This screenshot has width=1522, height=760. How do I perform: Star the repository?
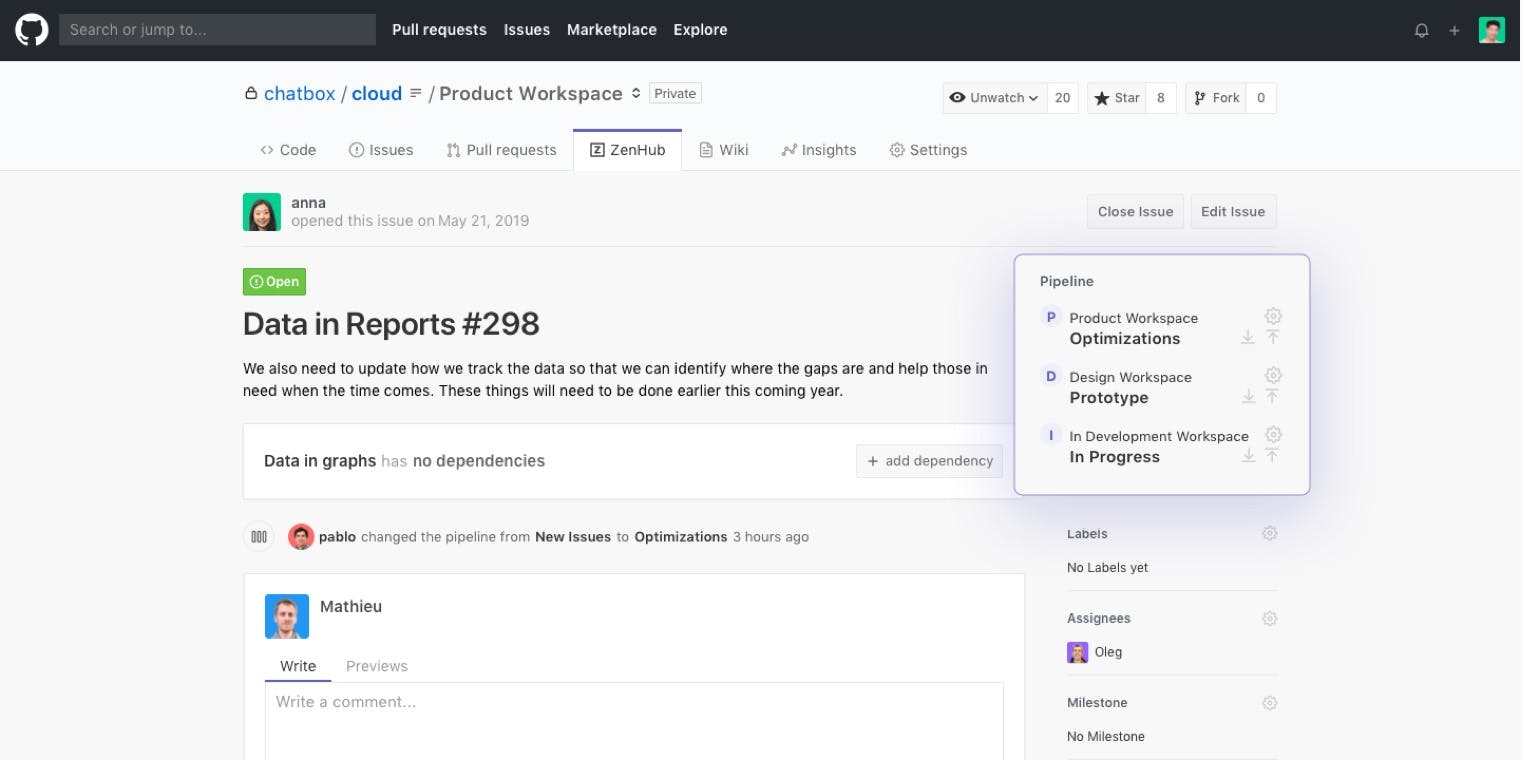(x=1116, y=98)
